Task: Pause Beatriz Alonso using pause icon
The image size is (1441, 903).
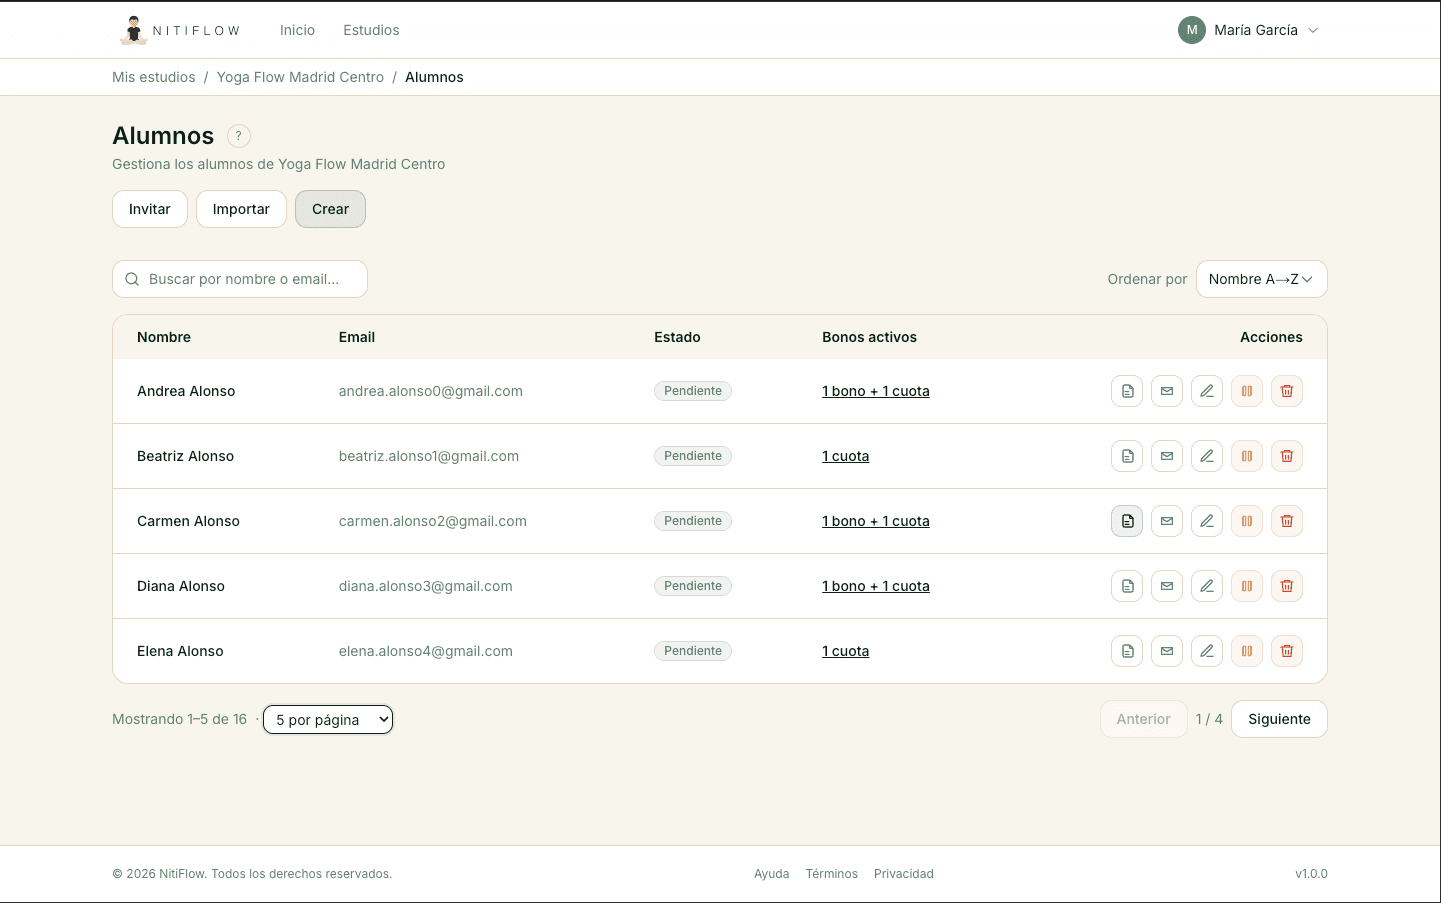Action: point(1247,456)
